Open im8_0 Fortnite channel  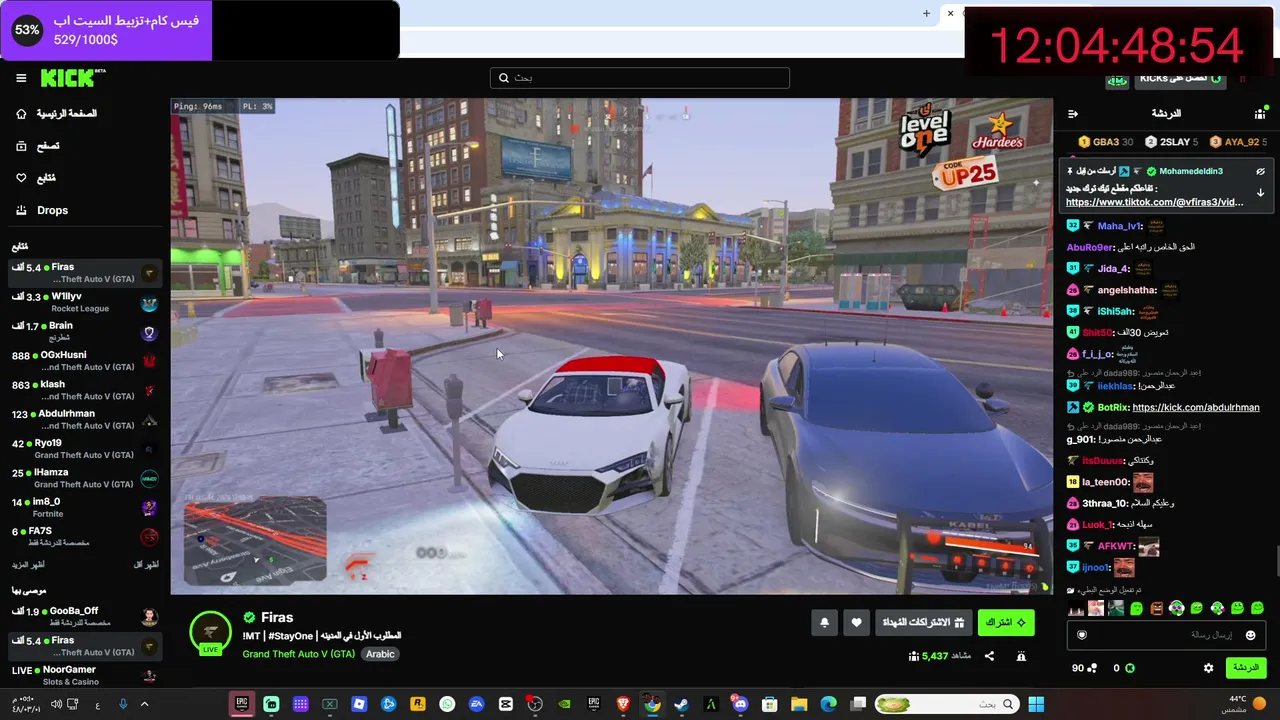tap(85, 507)
